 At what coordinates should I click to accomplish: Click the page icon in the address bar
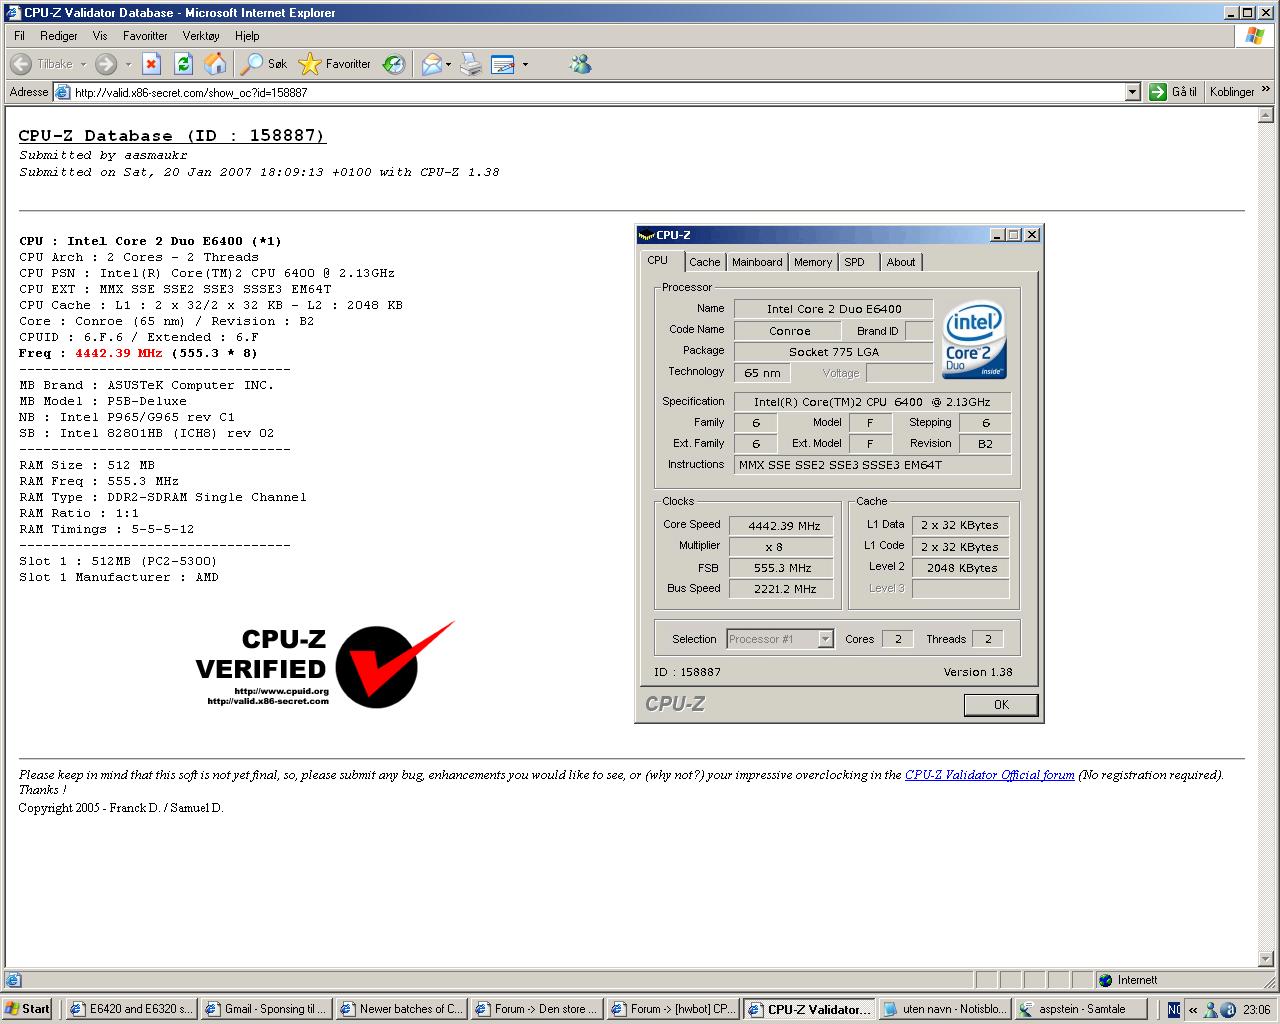point(63,92)
